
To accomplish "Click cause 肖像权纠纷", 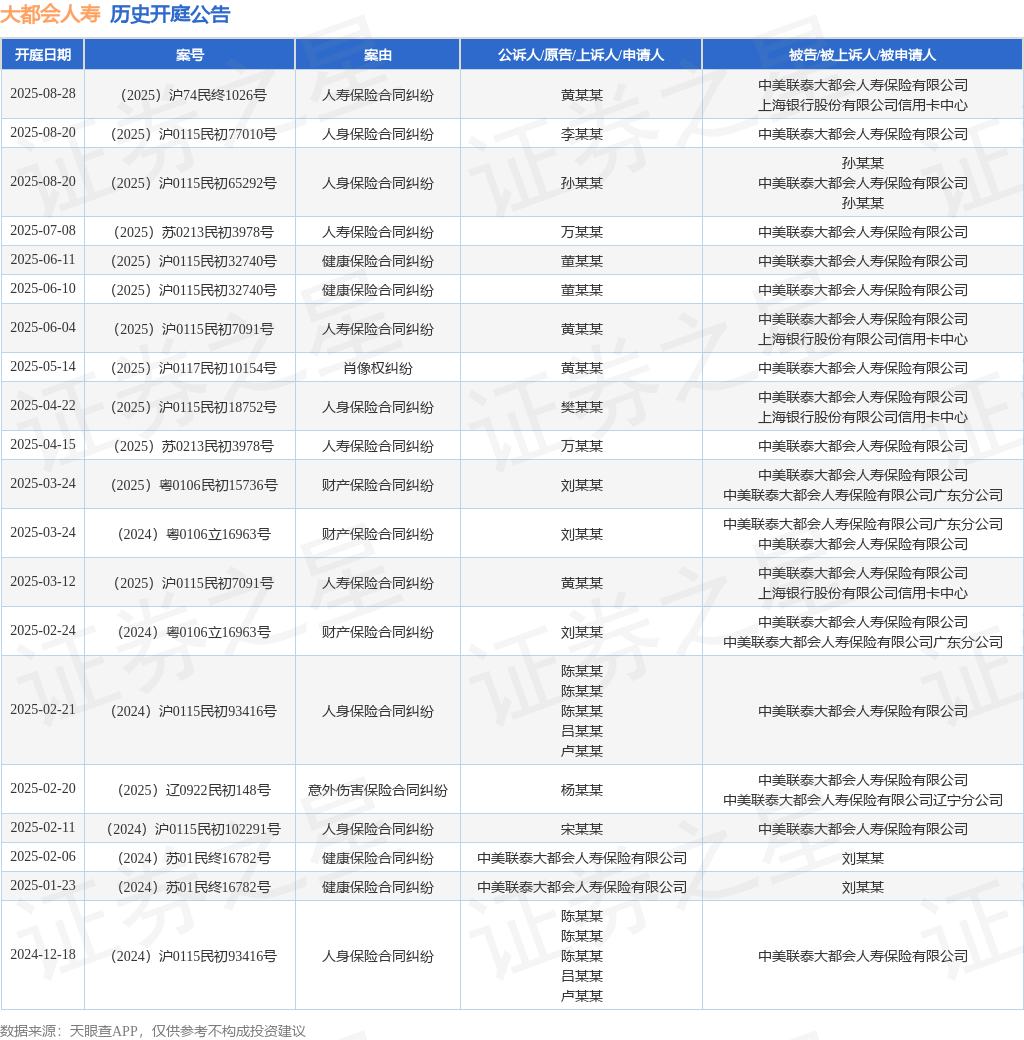I will coord(377,368).
